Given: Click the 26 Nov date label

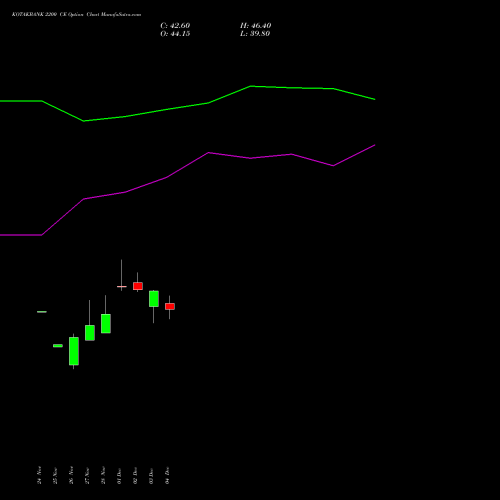Looking at the screenshot, I should (x=71, y=475).
